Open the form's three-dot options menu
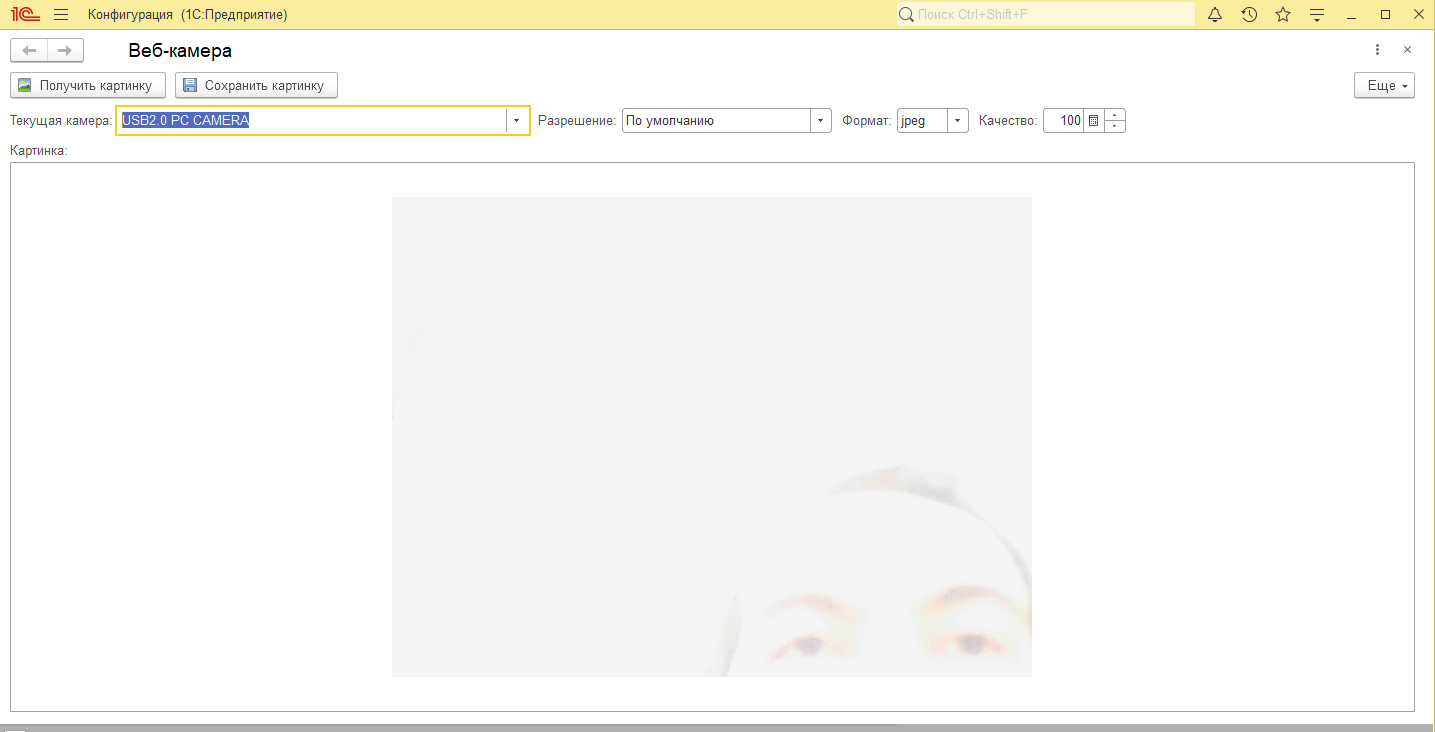Screen dimensions: 1435x732 pyautogui.click(x=1377, y=50)
